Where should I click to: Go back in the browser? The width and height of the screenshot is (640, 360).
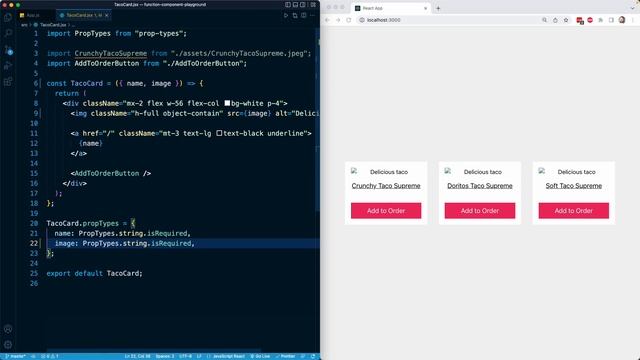point(327,20)
